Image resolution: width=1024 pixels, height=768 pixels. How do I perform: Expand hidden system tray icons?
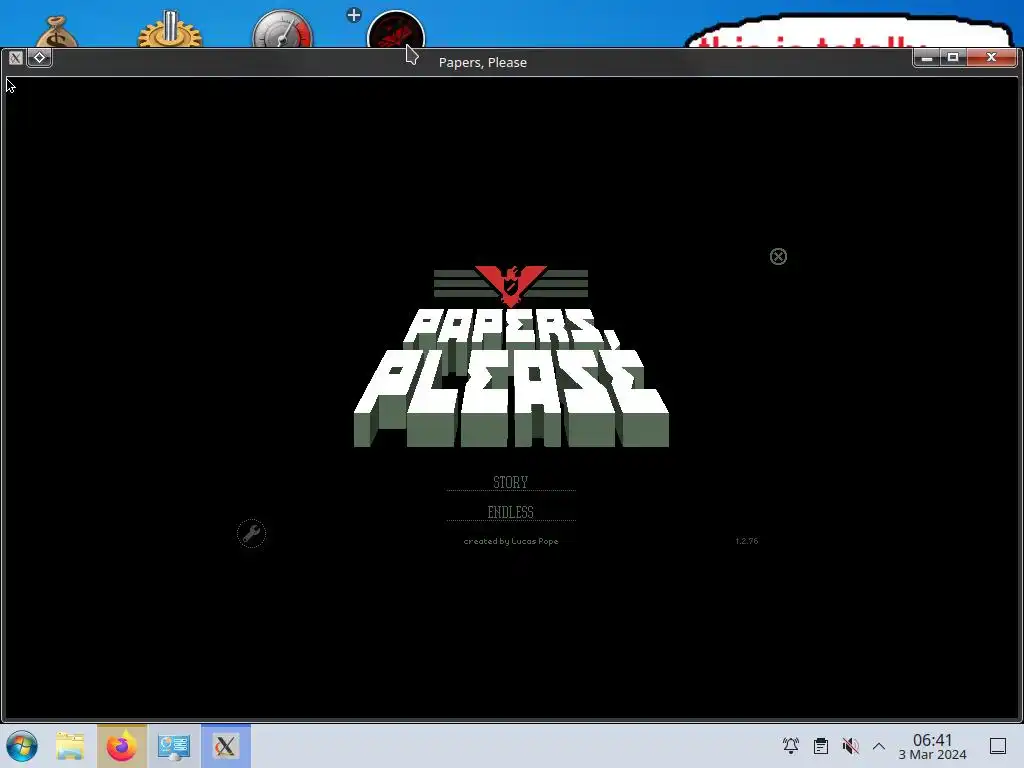click(x=879, y=746)
